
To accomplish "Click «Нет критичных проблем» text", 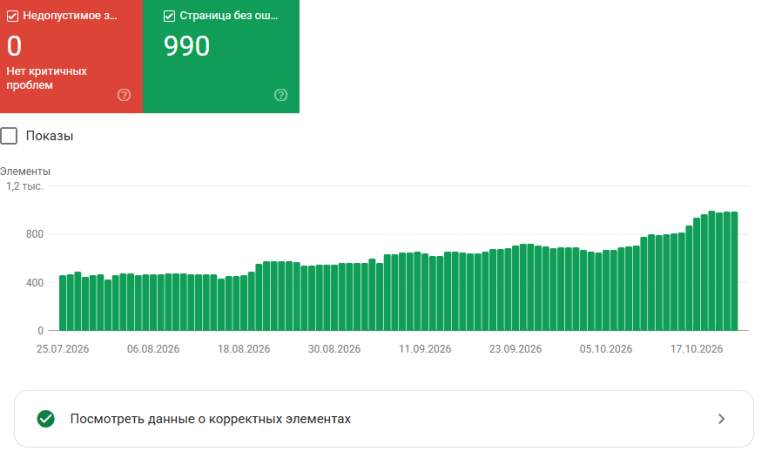I will point(47,78).
